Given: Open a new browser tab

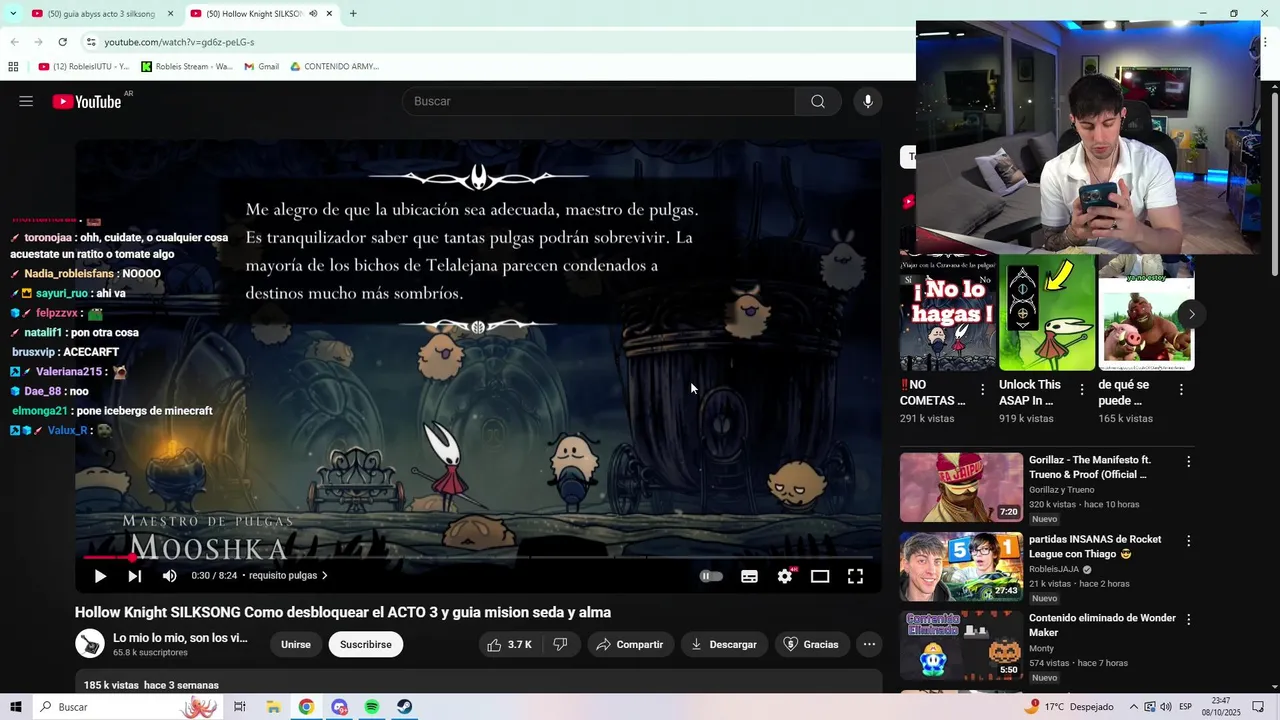Looking at the screenshot, I should (x=353, y=14).
